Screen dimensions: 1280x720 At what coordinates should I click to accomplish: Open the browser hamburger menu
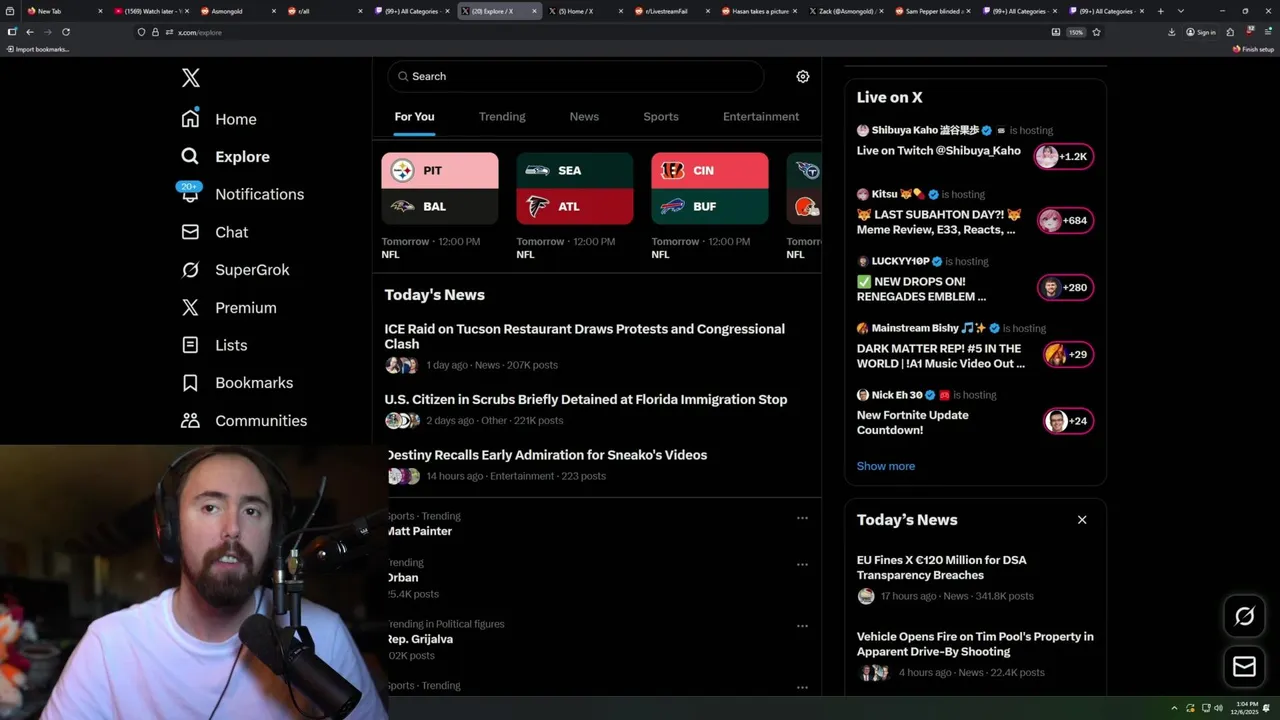(x=1267, y=32)
